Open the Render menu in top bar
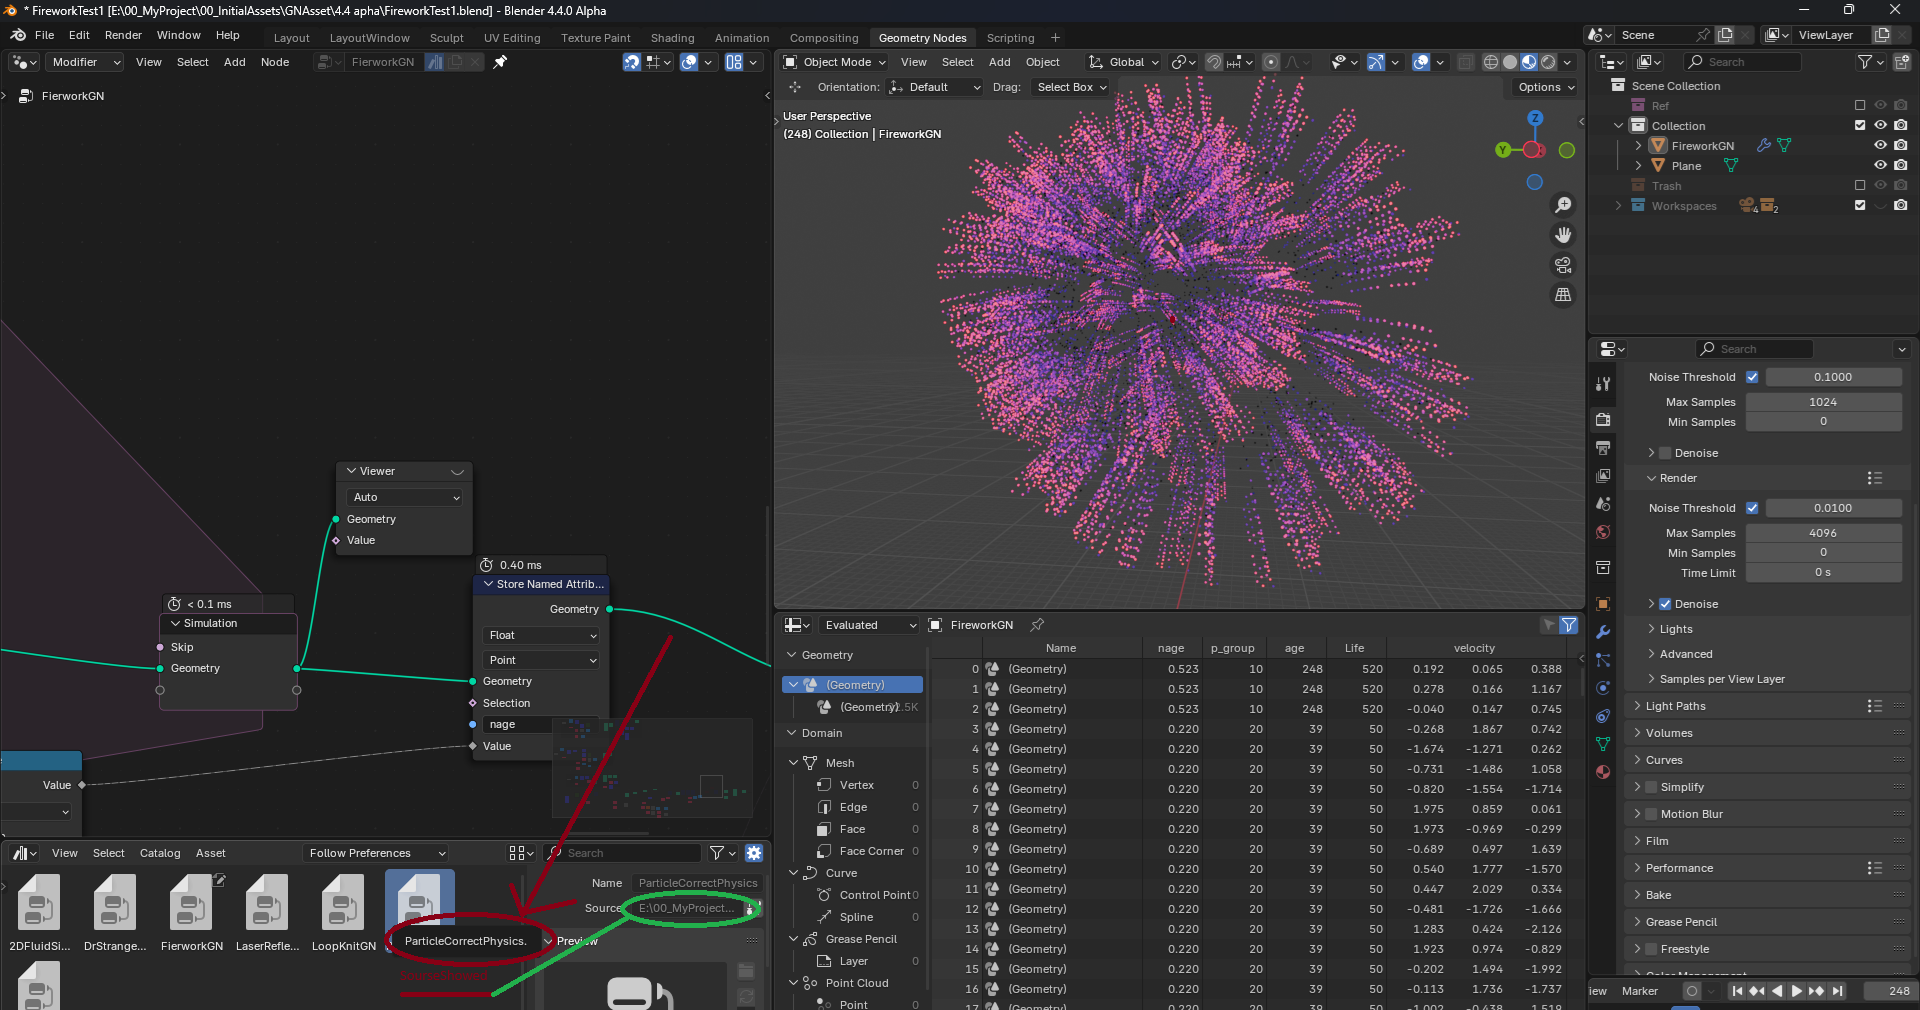The width and height of the screenshot is (1920, 1010). pos(123,35)
